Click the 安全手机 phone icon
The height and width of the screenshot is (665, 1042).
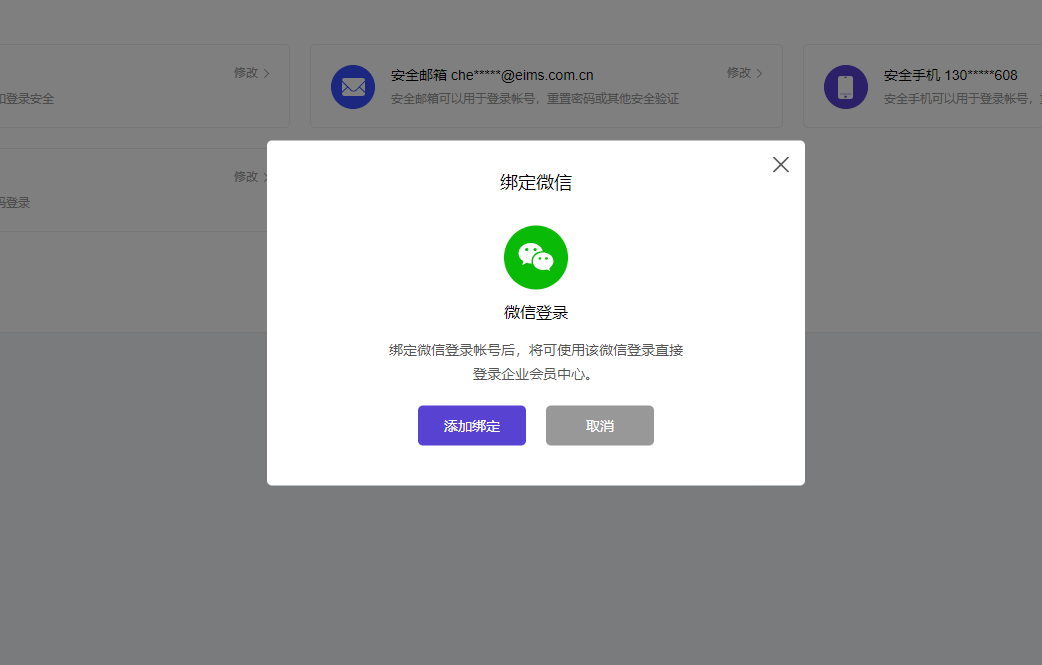(846, 87)
